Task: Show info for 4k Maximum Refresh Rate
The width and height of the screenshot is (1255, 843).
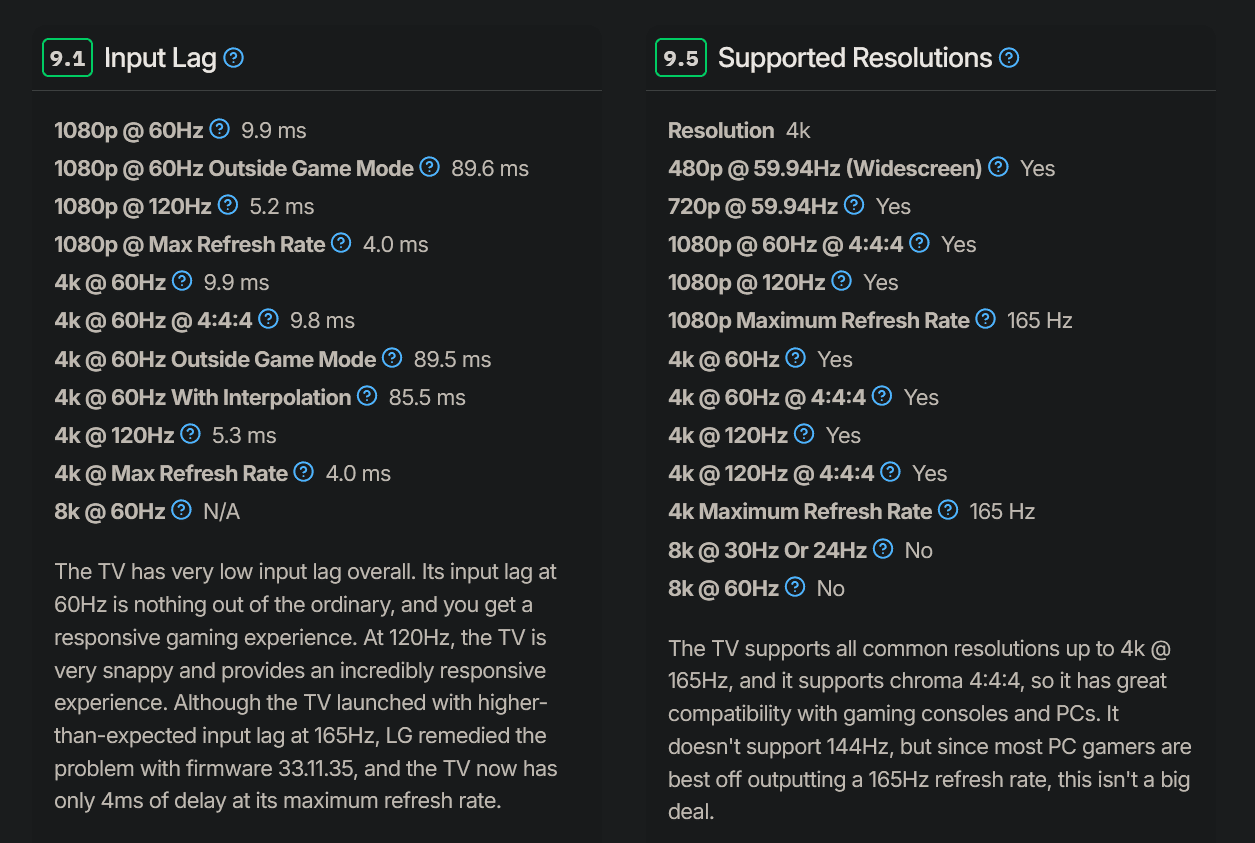Action: tap(948, 510)
